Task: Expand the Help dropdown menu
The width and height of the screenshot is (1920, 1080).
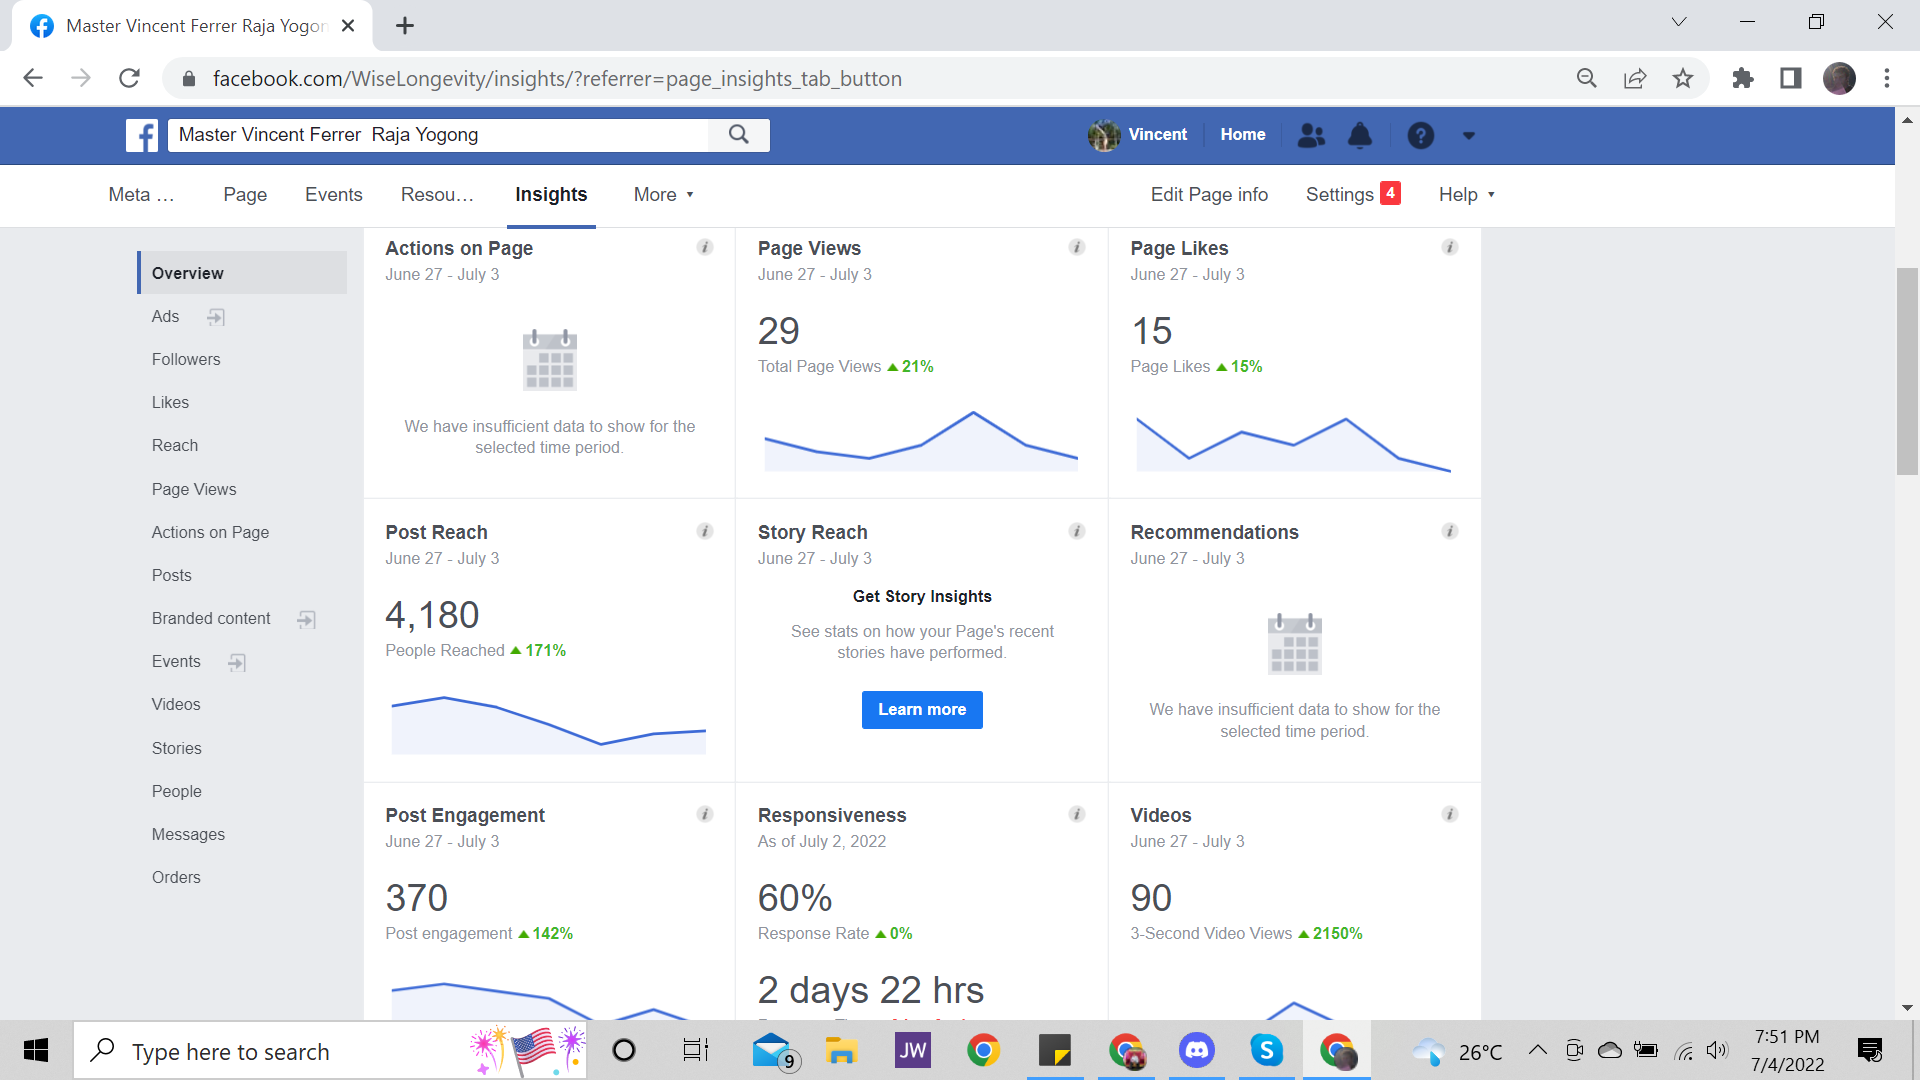Action: [1466, 195]
